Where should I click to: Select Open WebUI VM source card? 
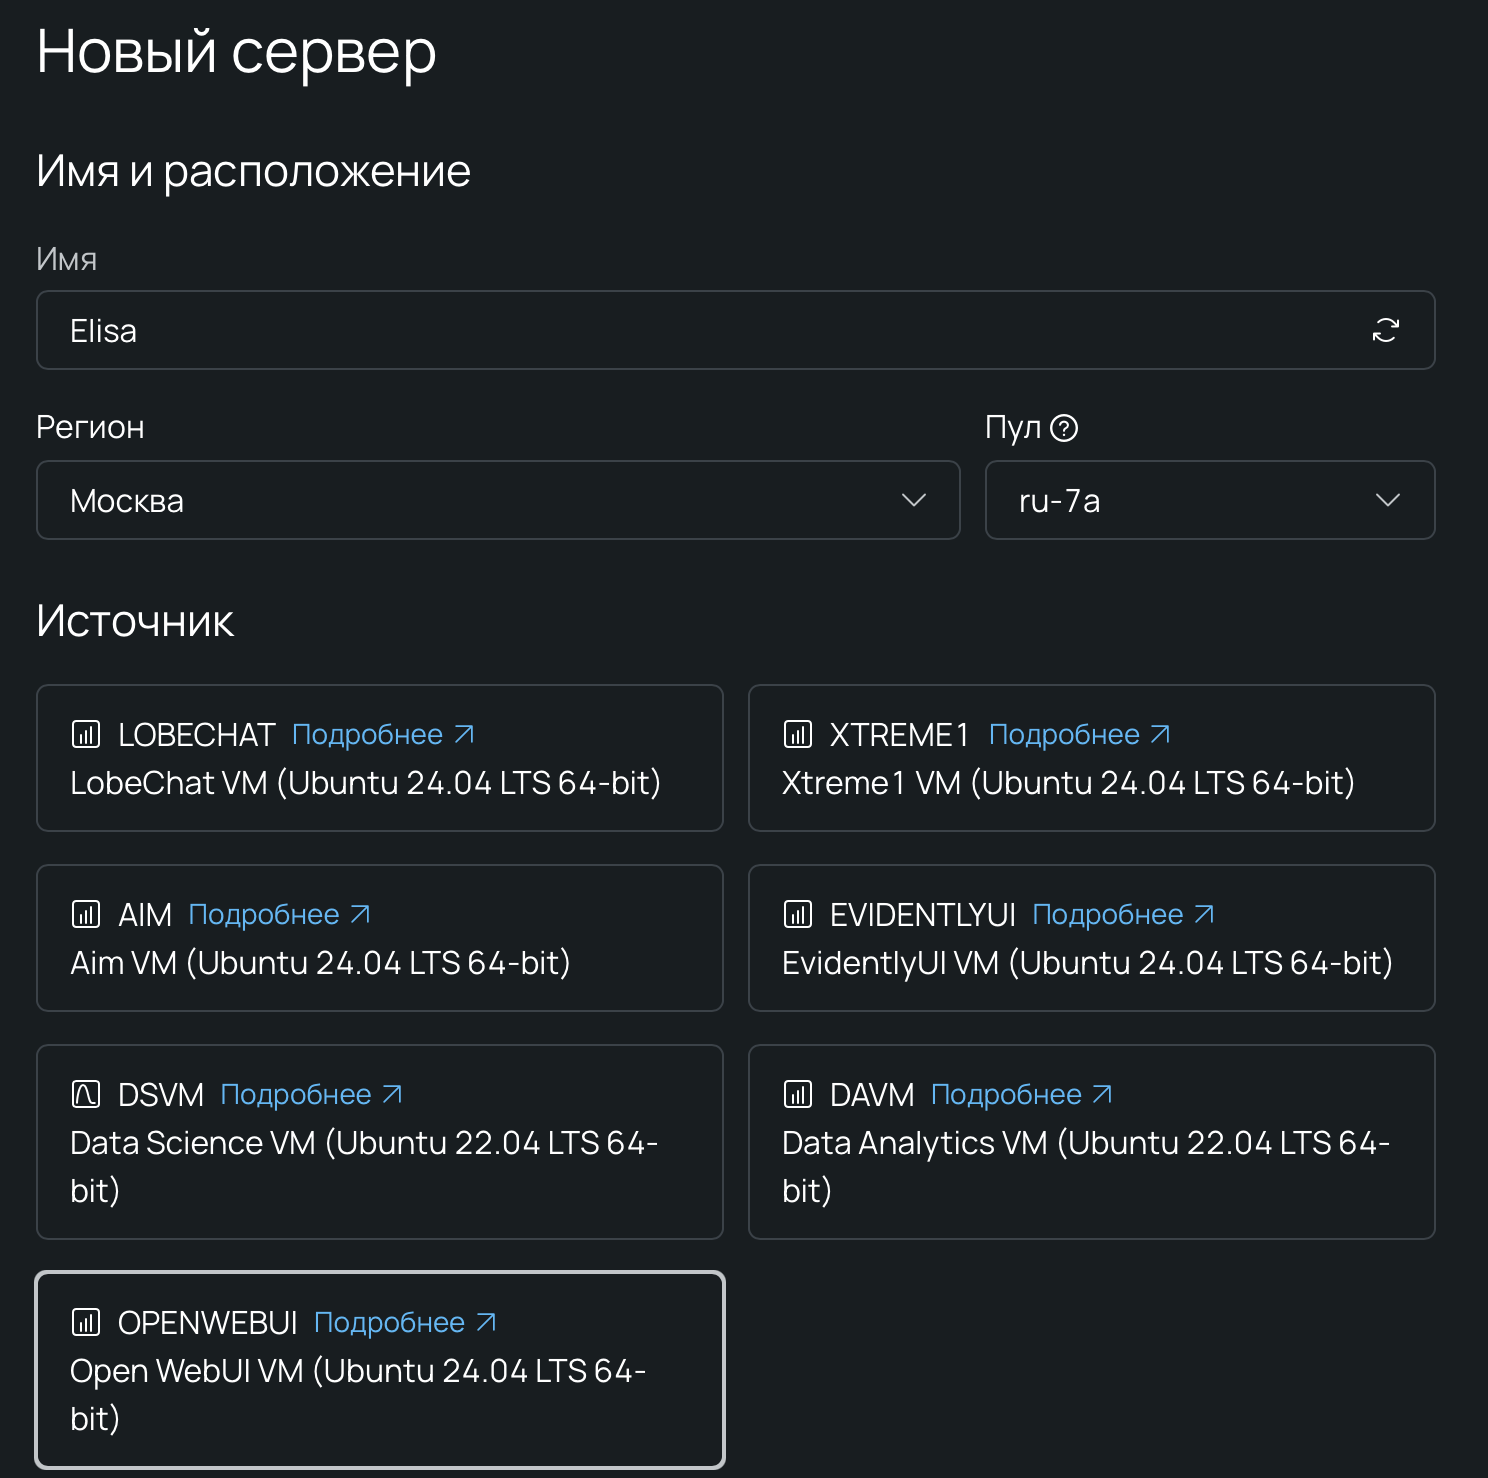point(380,1370)
